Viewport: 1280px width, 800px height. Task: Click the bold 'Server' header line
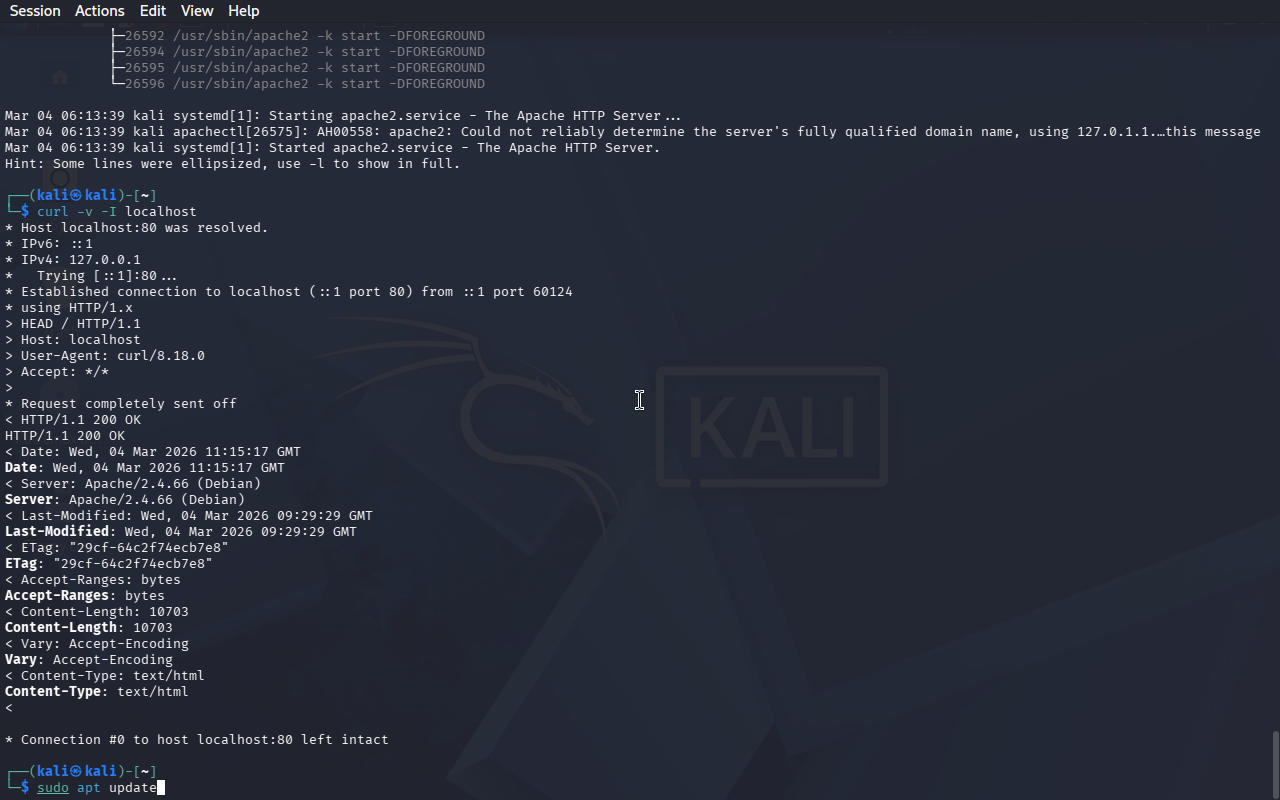(125, 499)
